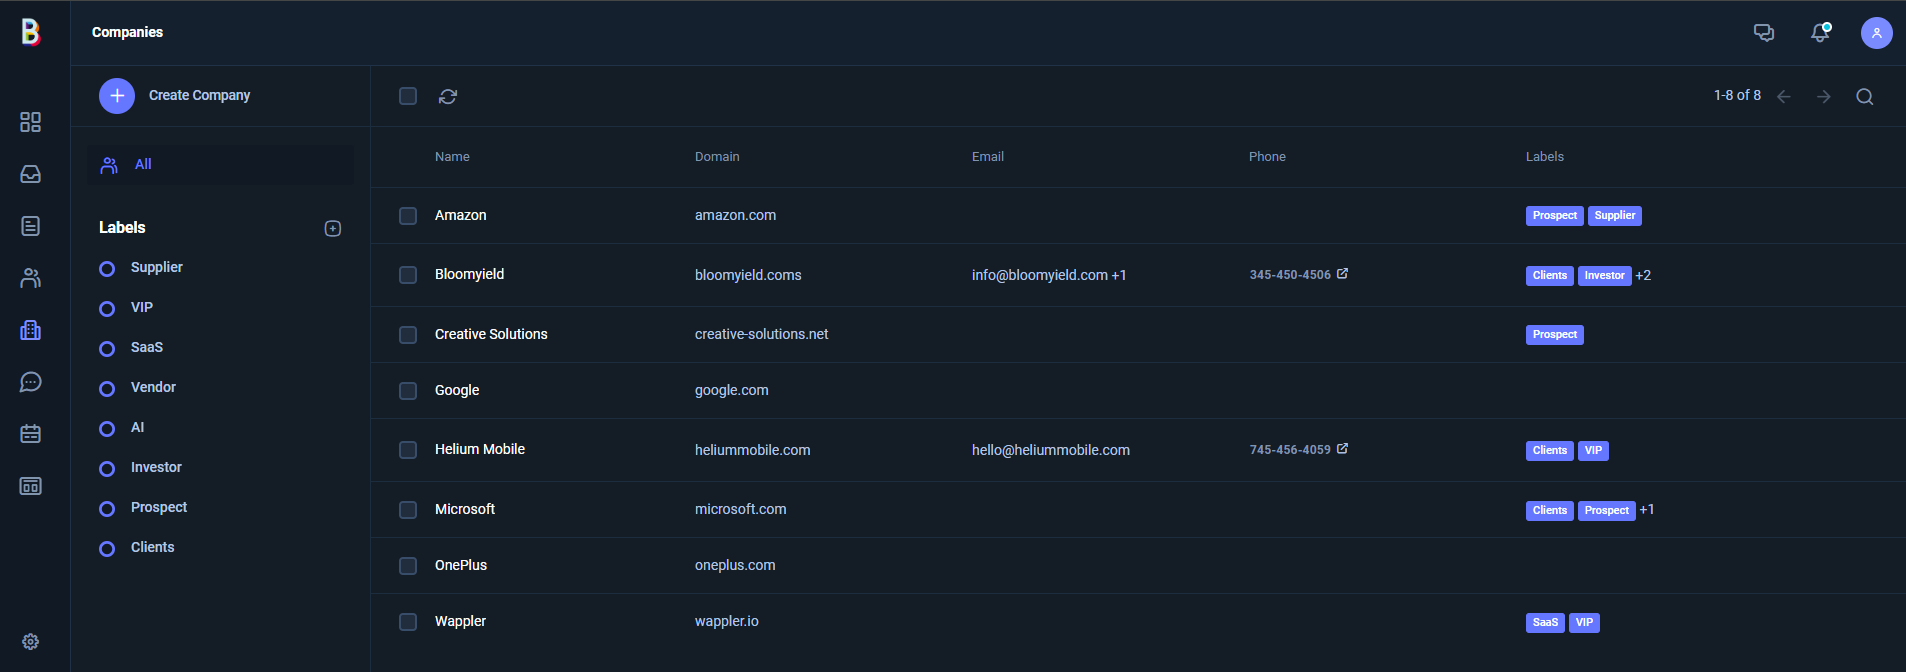Select the All companies filter

tap(220, 165)
